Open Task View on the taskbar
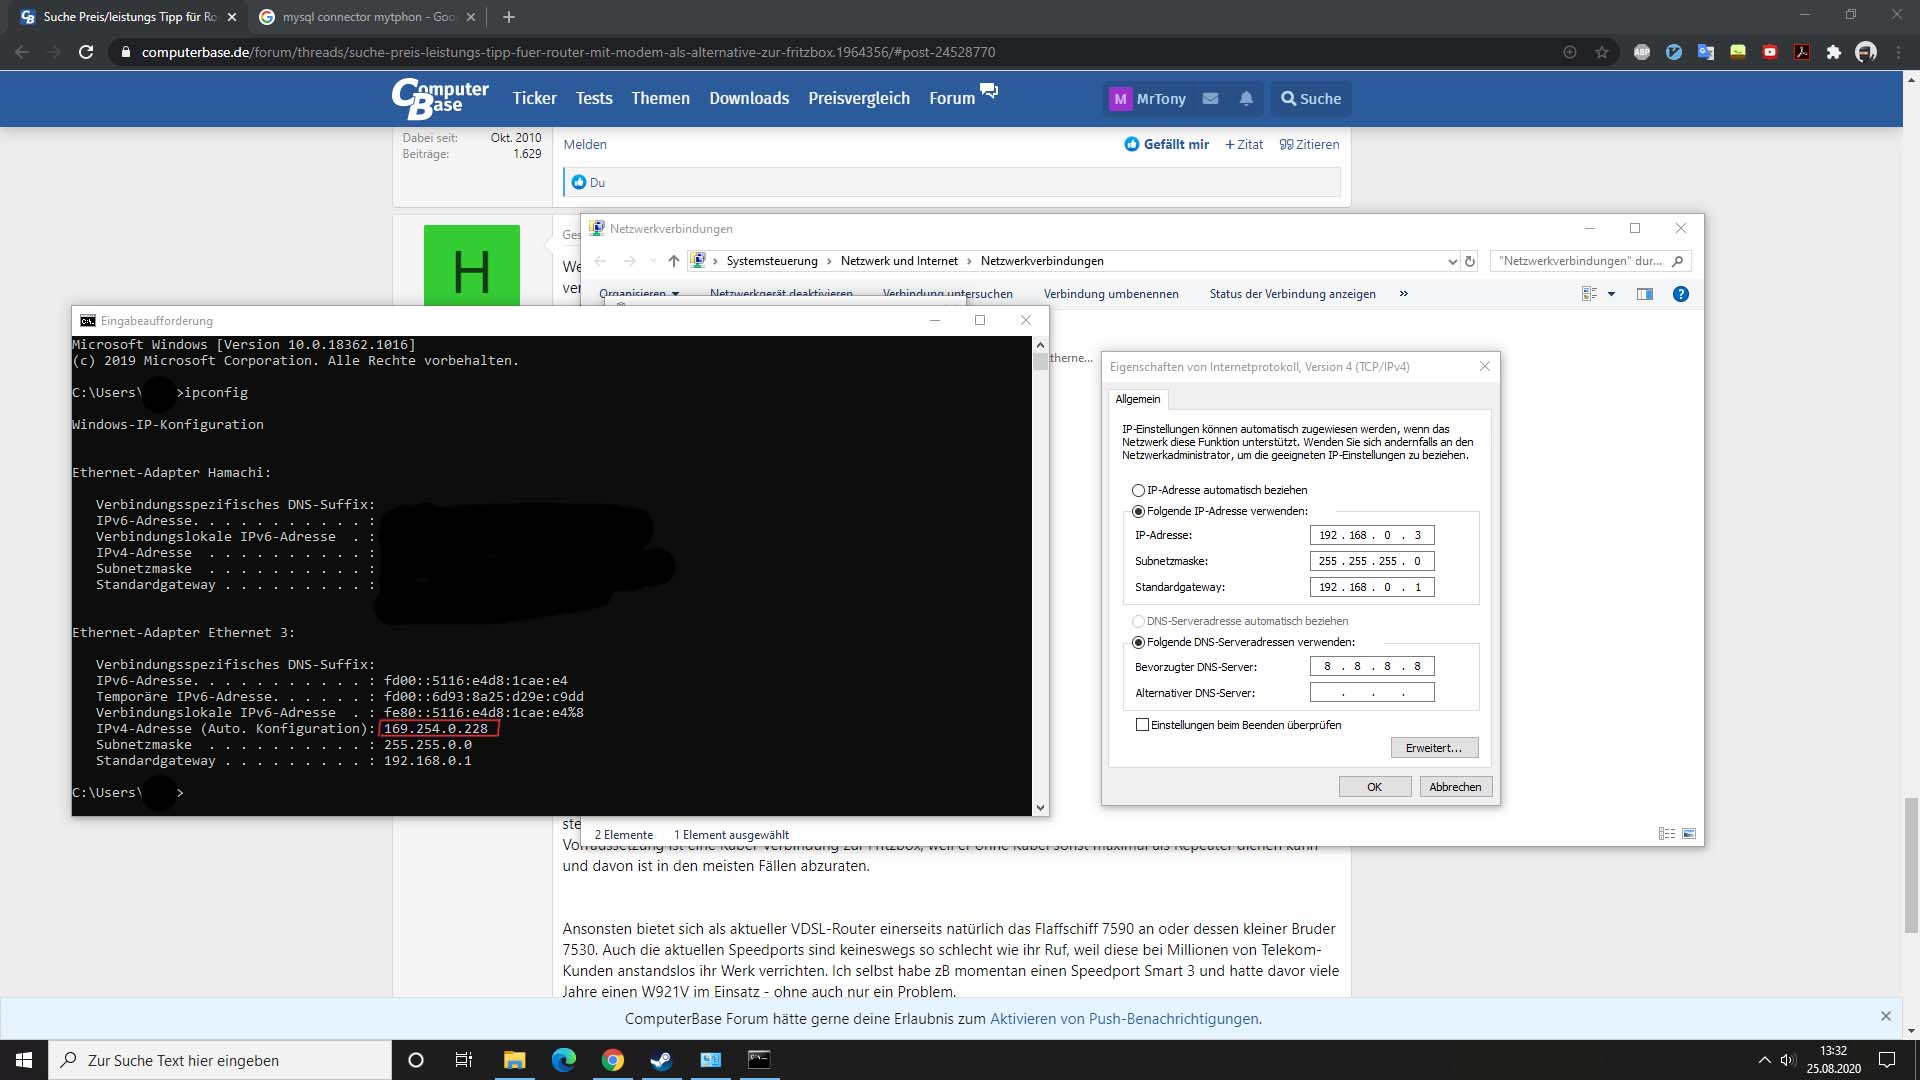This screenshot has height=1080, width=1920. click(x=463, y=1060)
